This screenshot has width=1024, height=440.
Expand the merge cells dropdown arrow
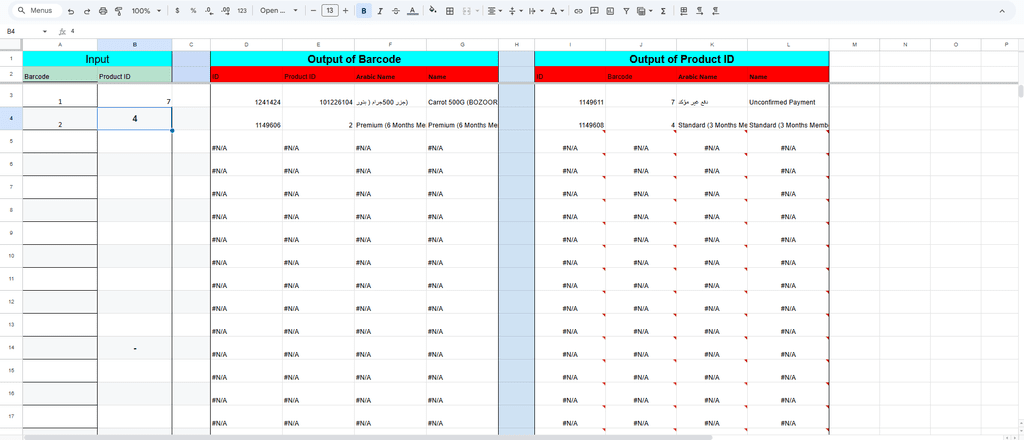click(x=477, y=11)
